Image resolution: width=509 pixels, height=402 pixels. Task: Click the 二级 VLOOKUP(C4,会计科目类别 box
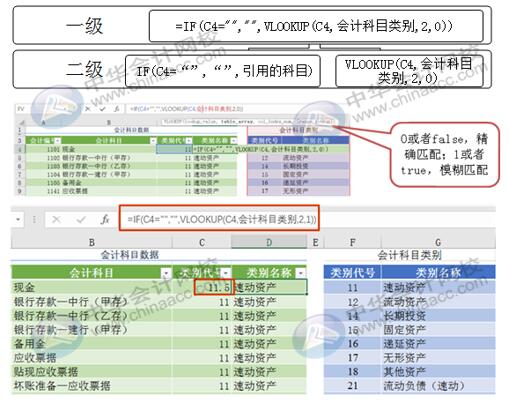coord(409,71)
